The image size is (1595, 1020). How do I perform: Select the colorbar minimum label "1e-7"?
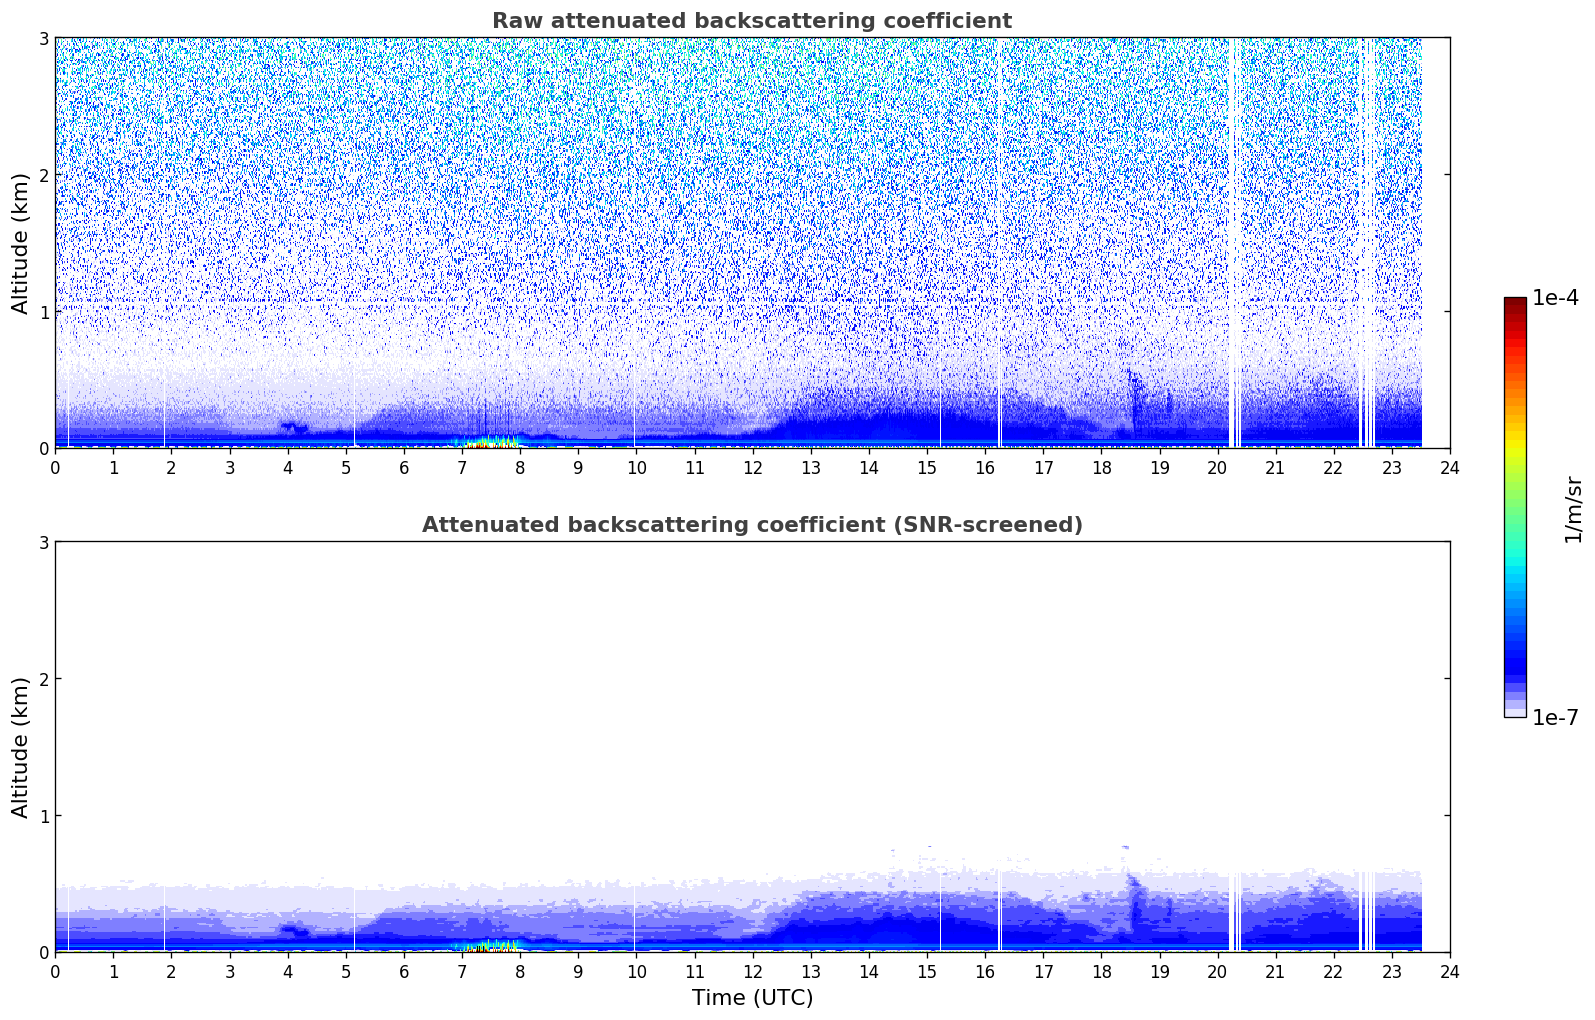click(x=1556, y=718)
